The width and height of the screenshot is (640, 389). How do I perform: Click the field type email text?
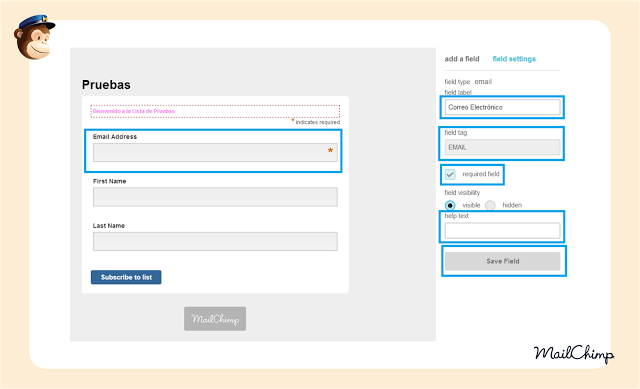pyautogui.click(x=468, y=82)
